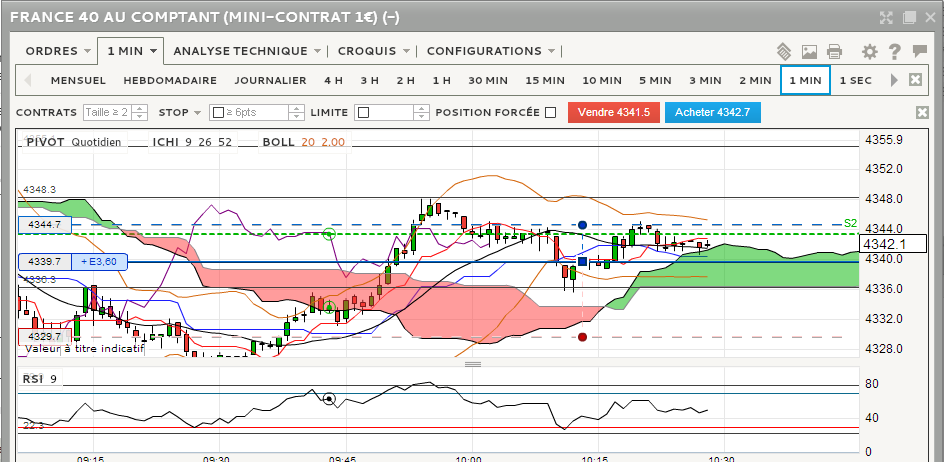Image resolution: width=944 pixels, height=462 pixels.
Task: Open PIVOT Quotidien indicator label
Action: click(74, 142)
